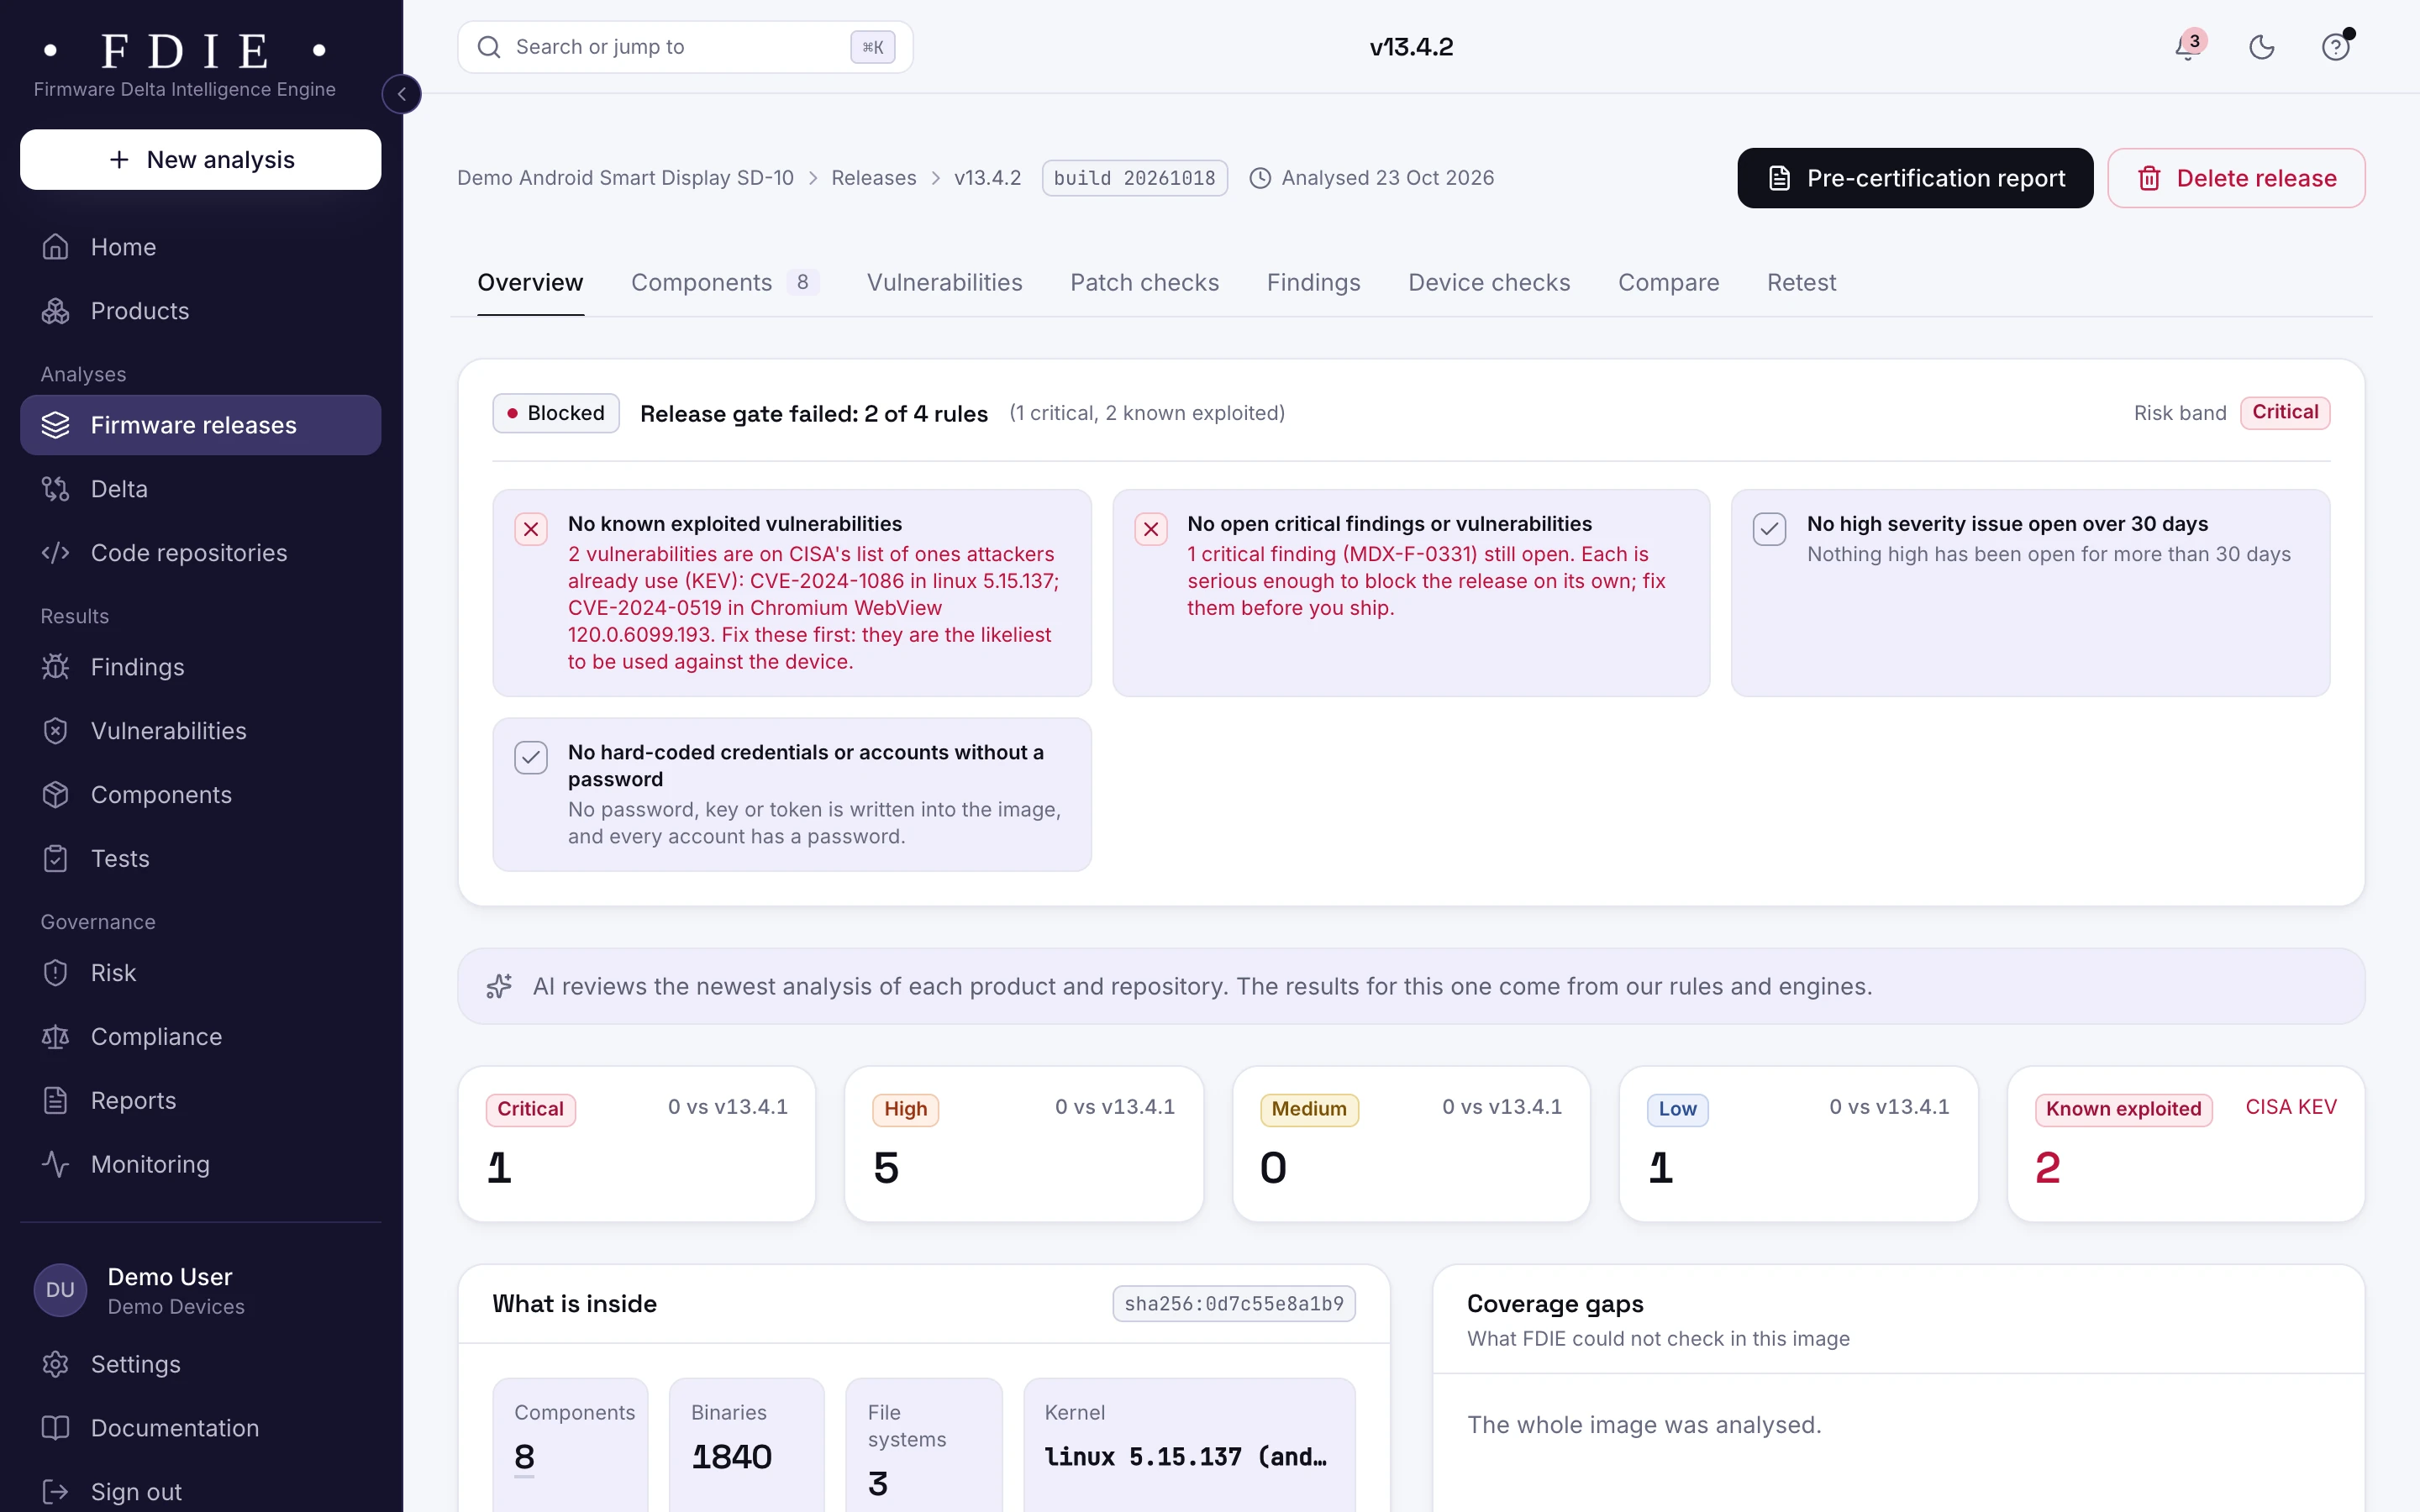This screenshot has width=2420, height=1512.
Task: Open Tests in sidebar
Action: [201, 859]
